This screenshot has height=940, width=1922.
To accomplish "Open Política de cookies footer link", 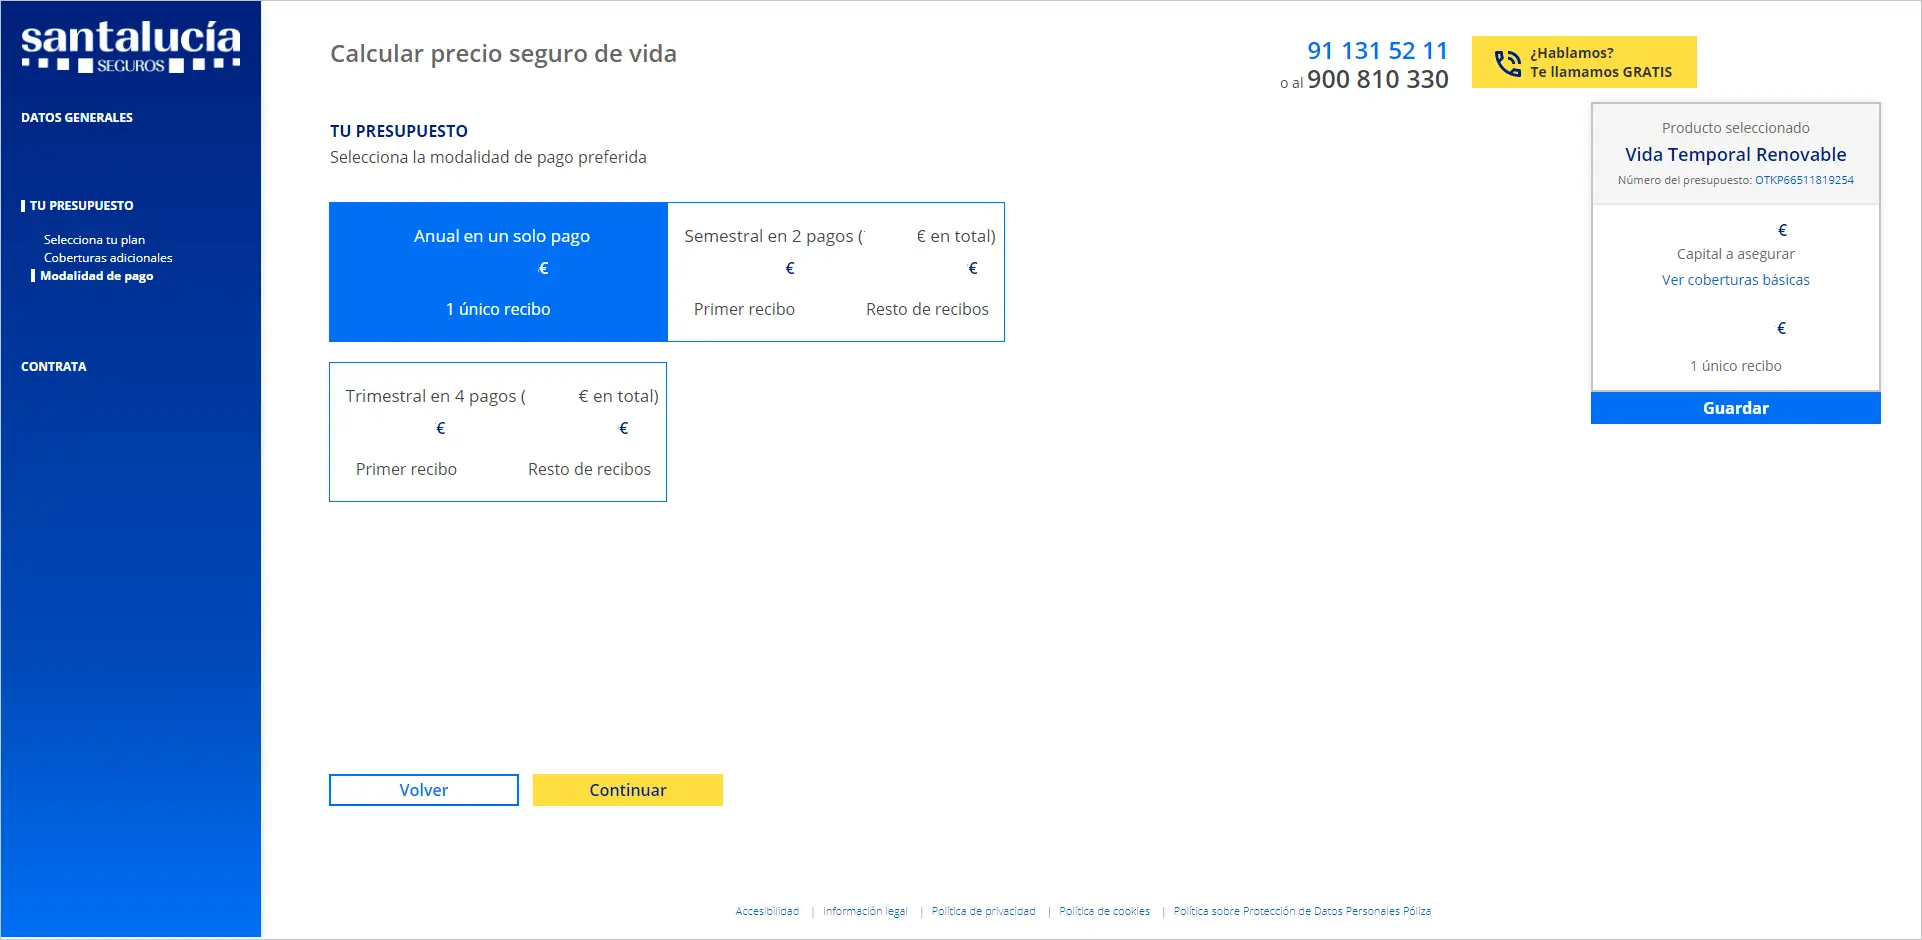I will pyautogui.click(x=1104, y=911).
